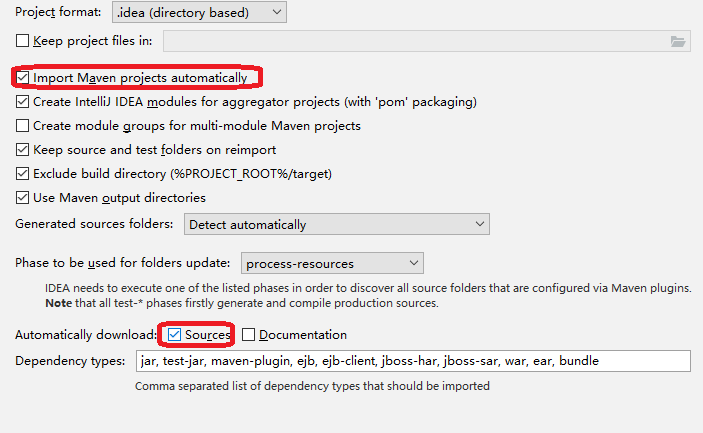This screenshot has width=703, height=433.
Task: Expand Generated sources folders dropdown
Action: (x=336, y=224)
